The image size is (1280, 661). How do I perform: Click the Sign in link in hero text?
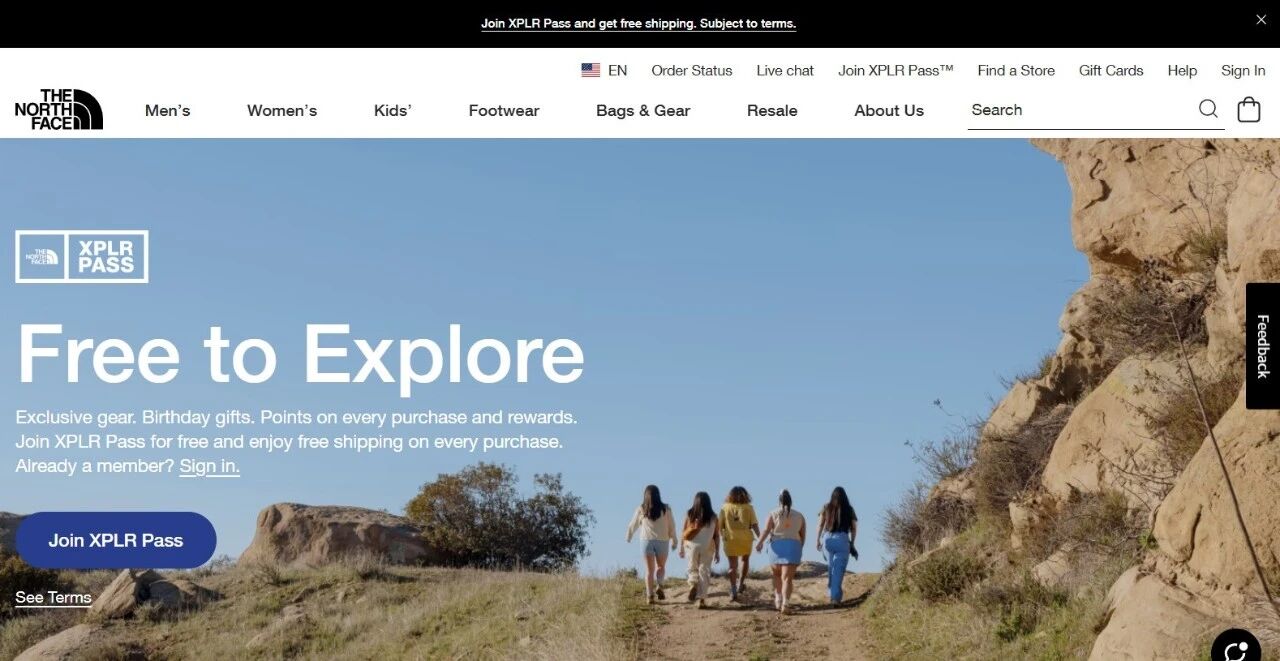[x=210, y=466]
